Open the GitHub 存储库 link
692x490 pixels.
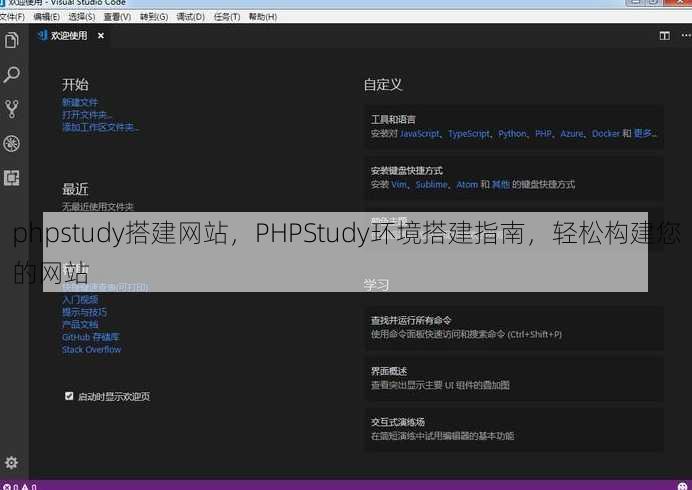(x=91, y=337)
